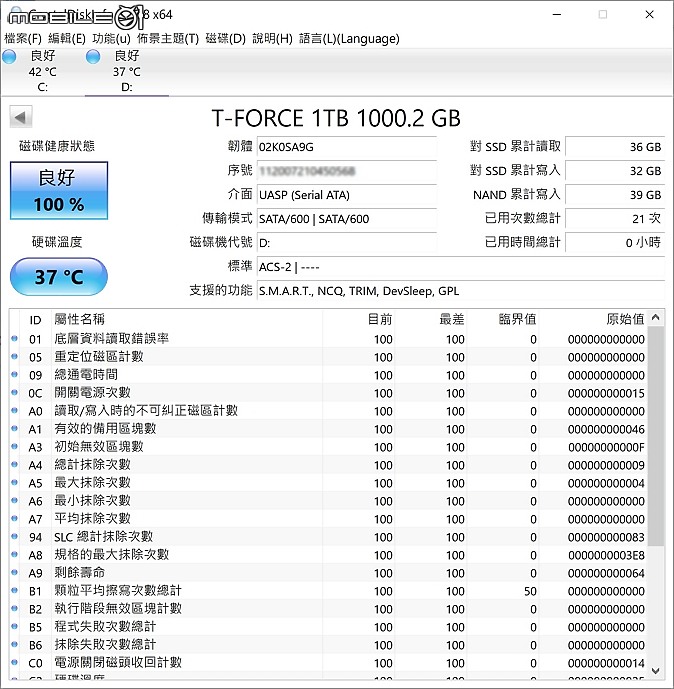674x689 pixels.
Task: Click the 臨界值 column header
Action: [x=503, y=319]
